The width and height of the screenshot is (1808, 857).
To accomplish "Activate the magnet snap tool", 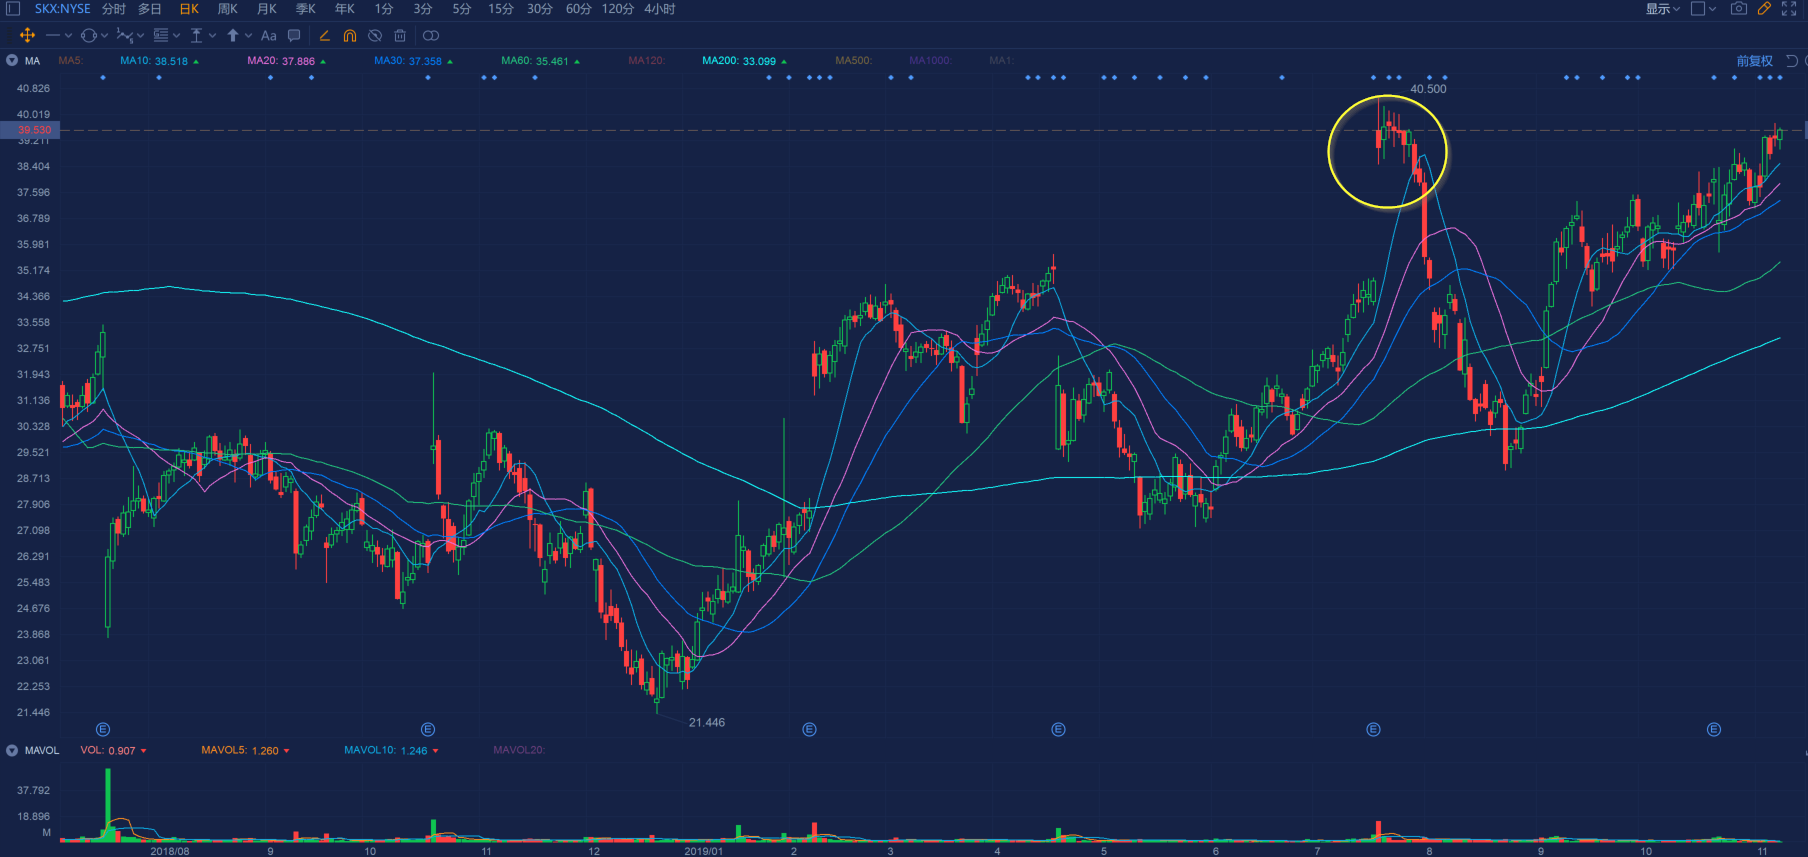I will [349, 35].
